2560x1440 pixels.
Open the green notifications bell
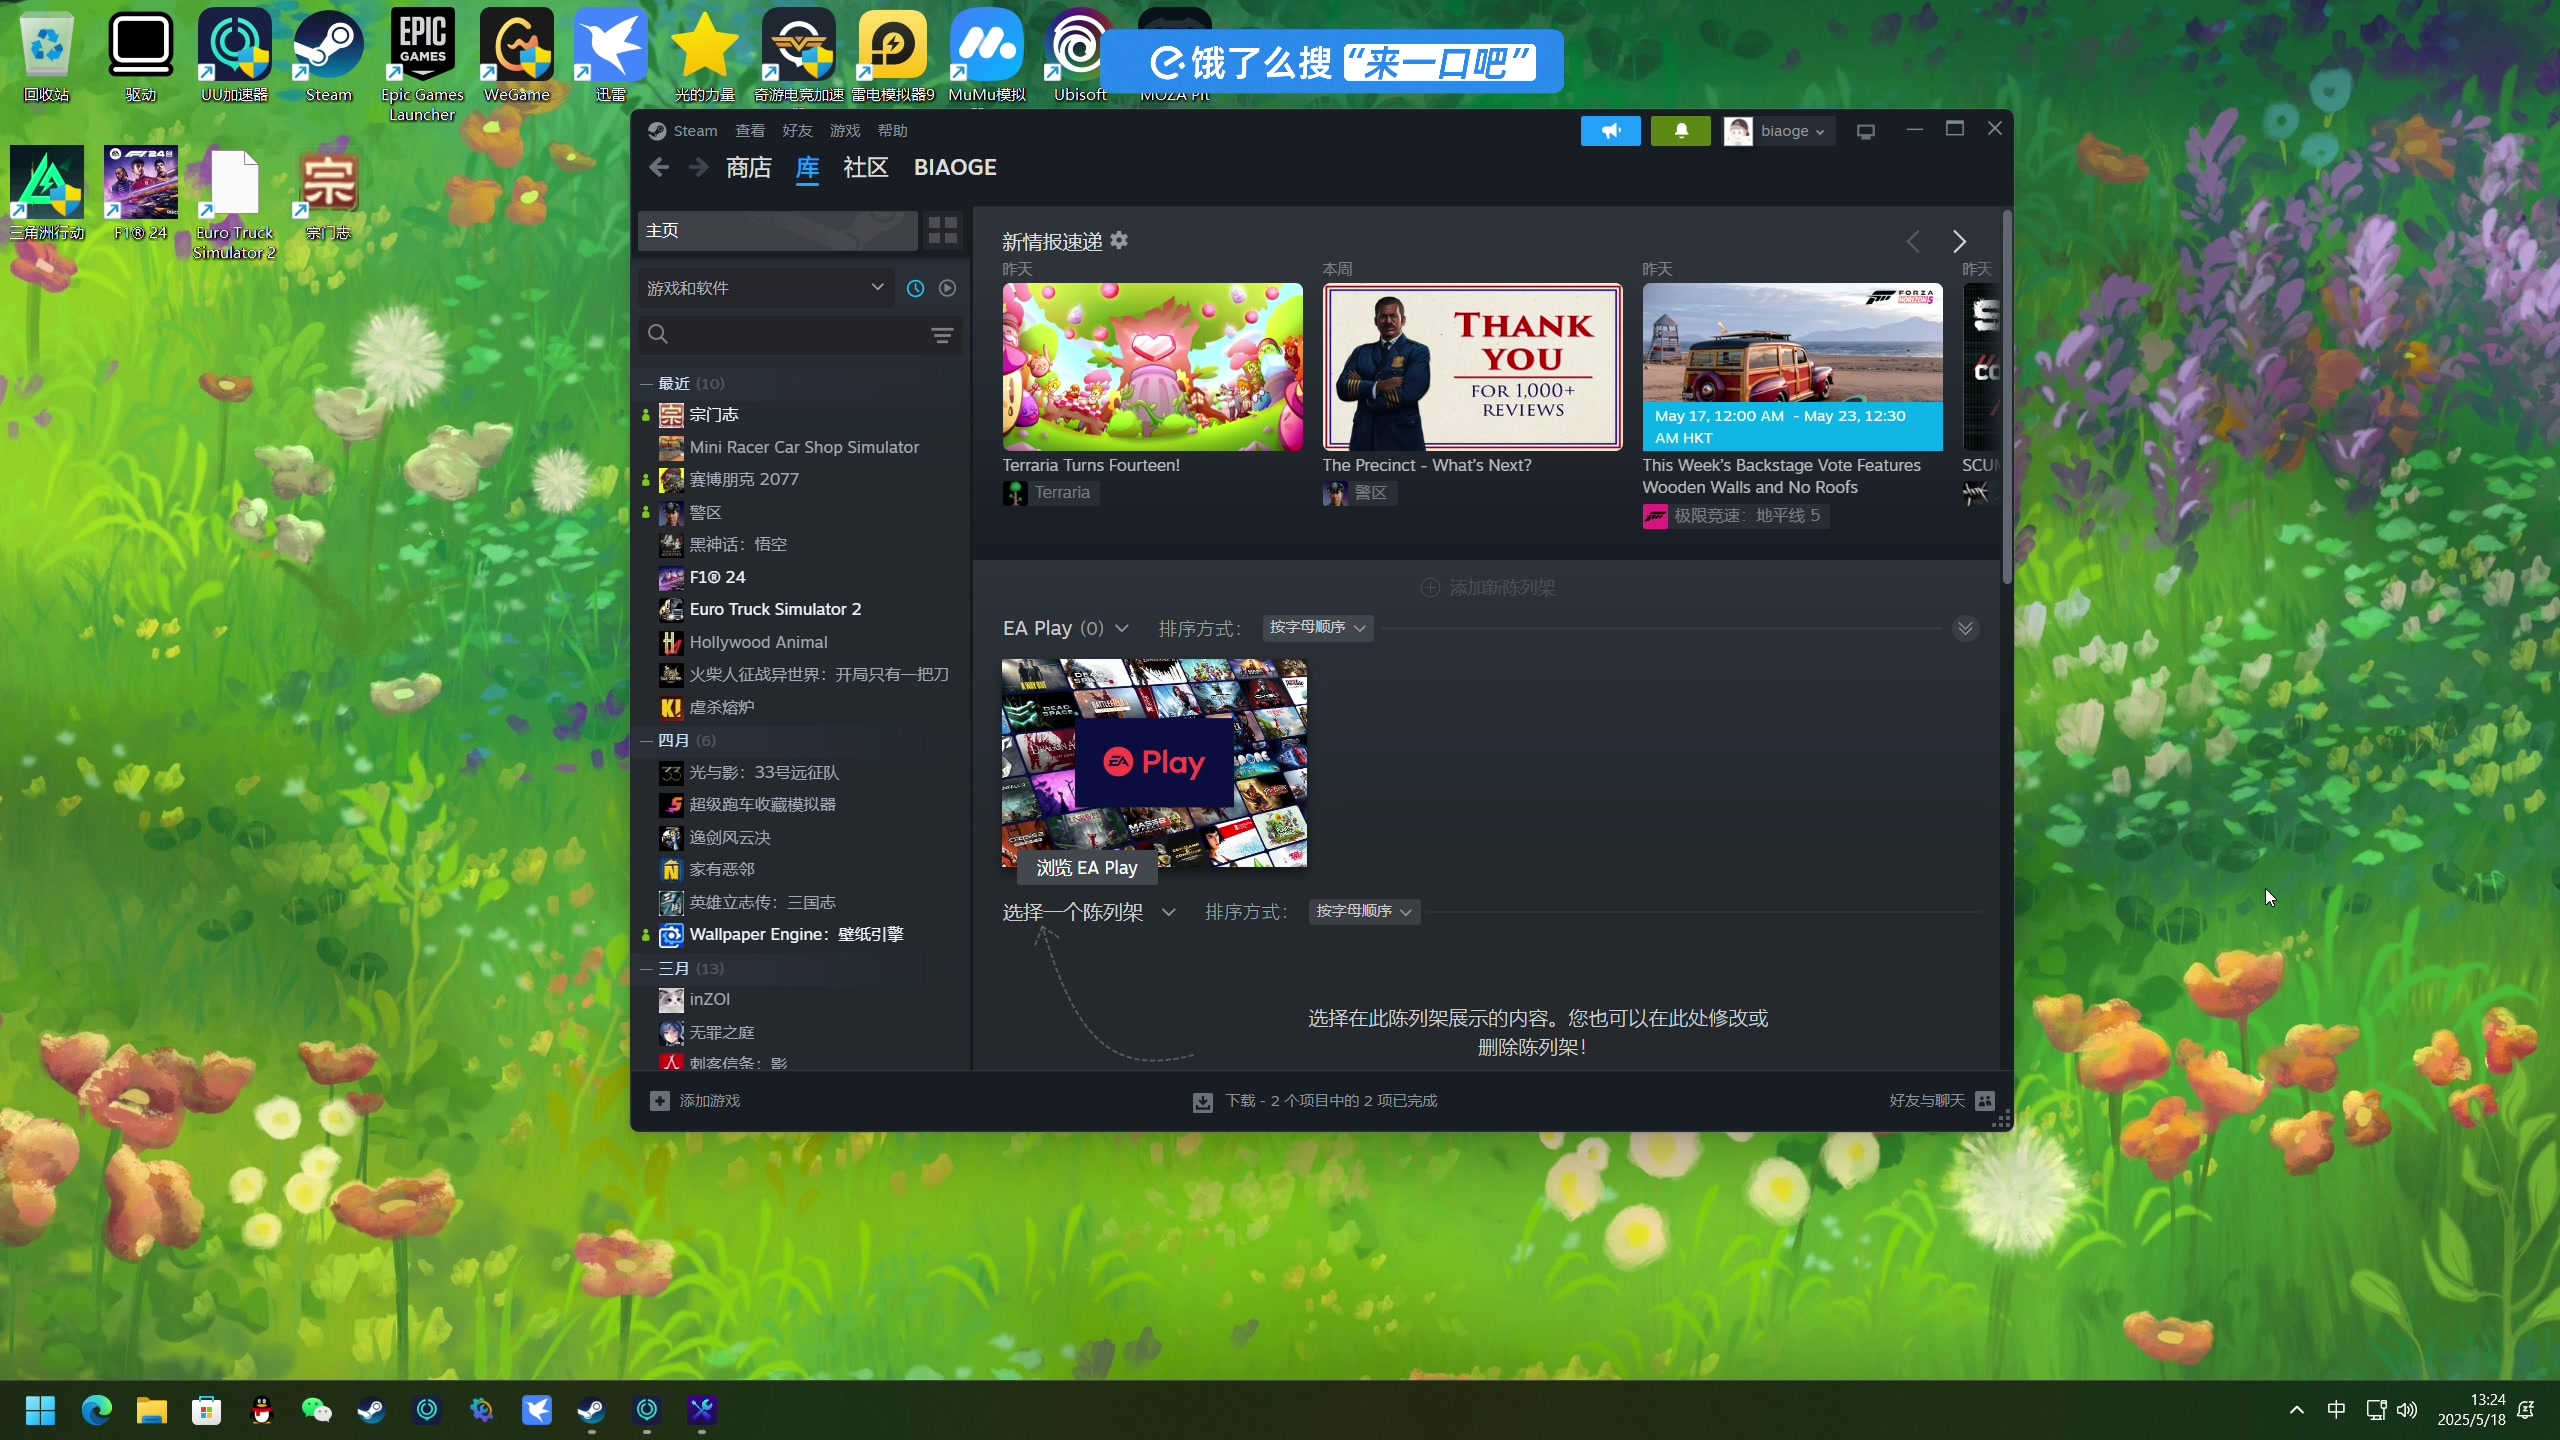(x=1681, y=131)
